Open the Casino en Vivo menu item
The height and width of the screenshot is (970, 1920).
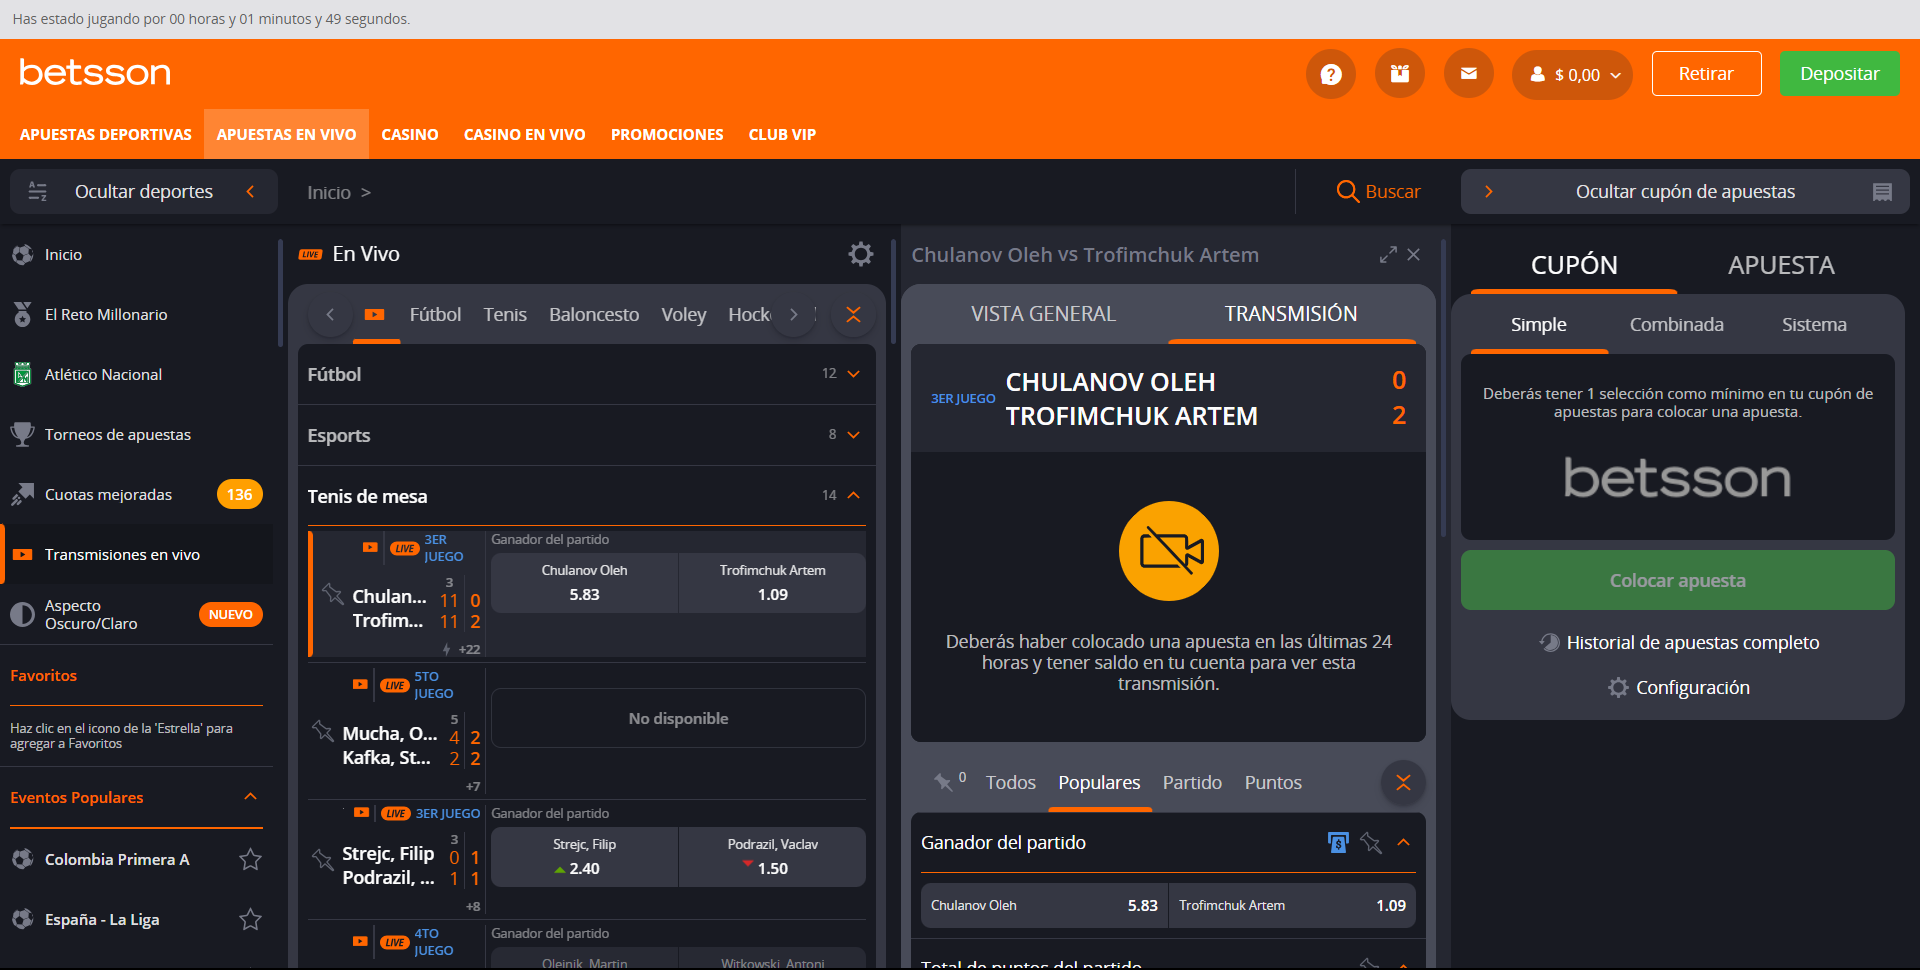coord(525,134)
